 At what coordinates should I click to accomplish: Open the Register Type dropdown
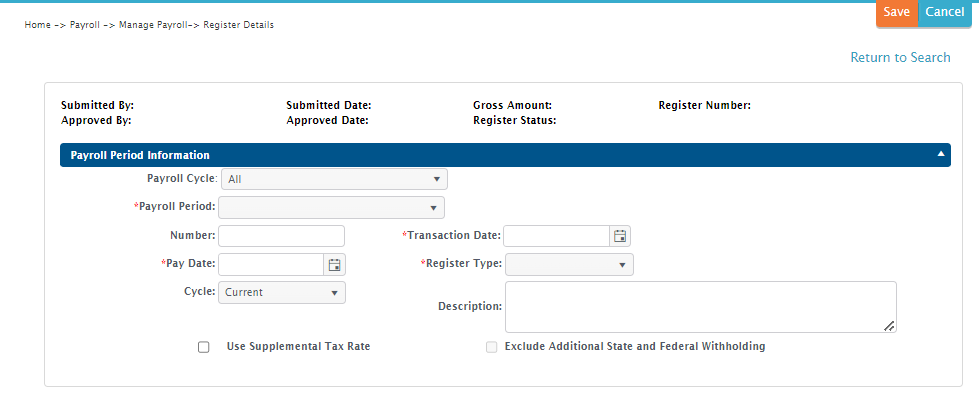(x=569, y=265)
